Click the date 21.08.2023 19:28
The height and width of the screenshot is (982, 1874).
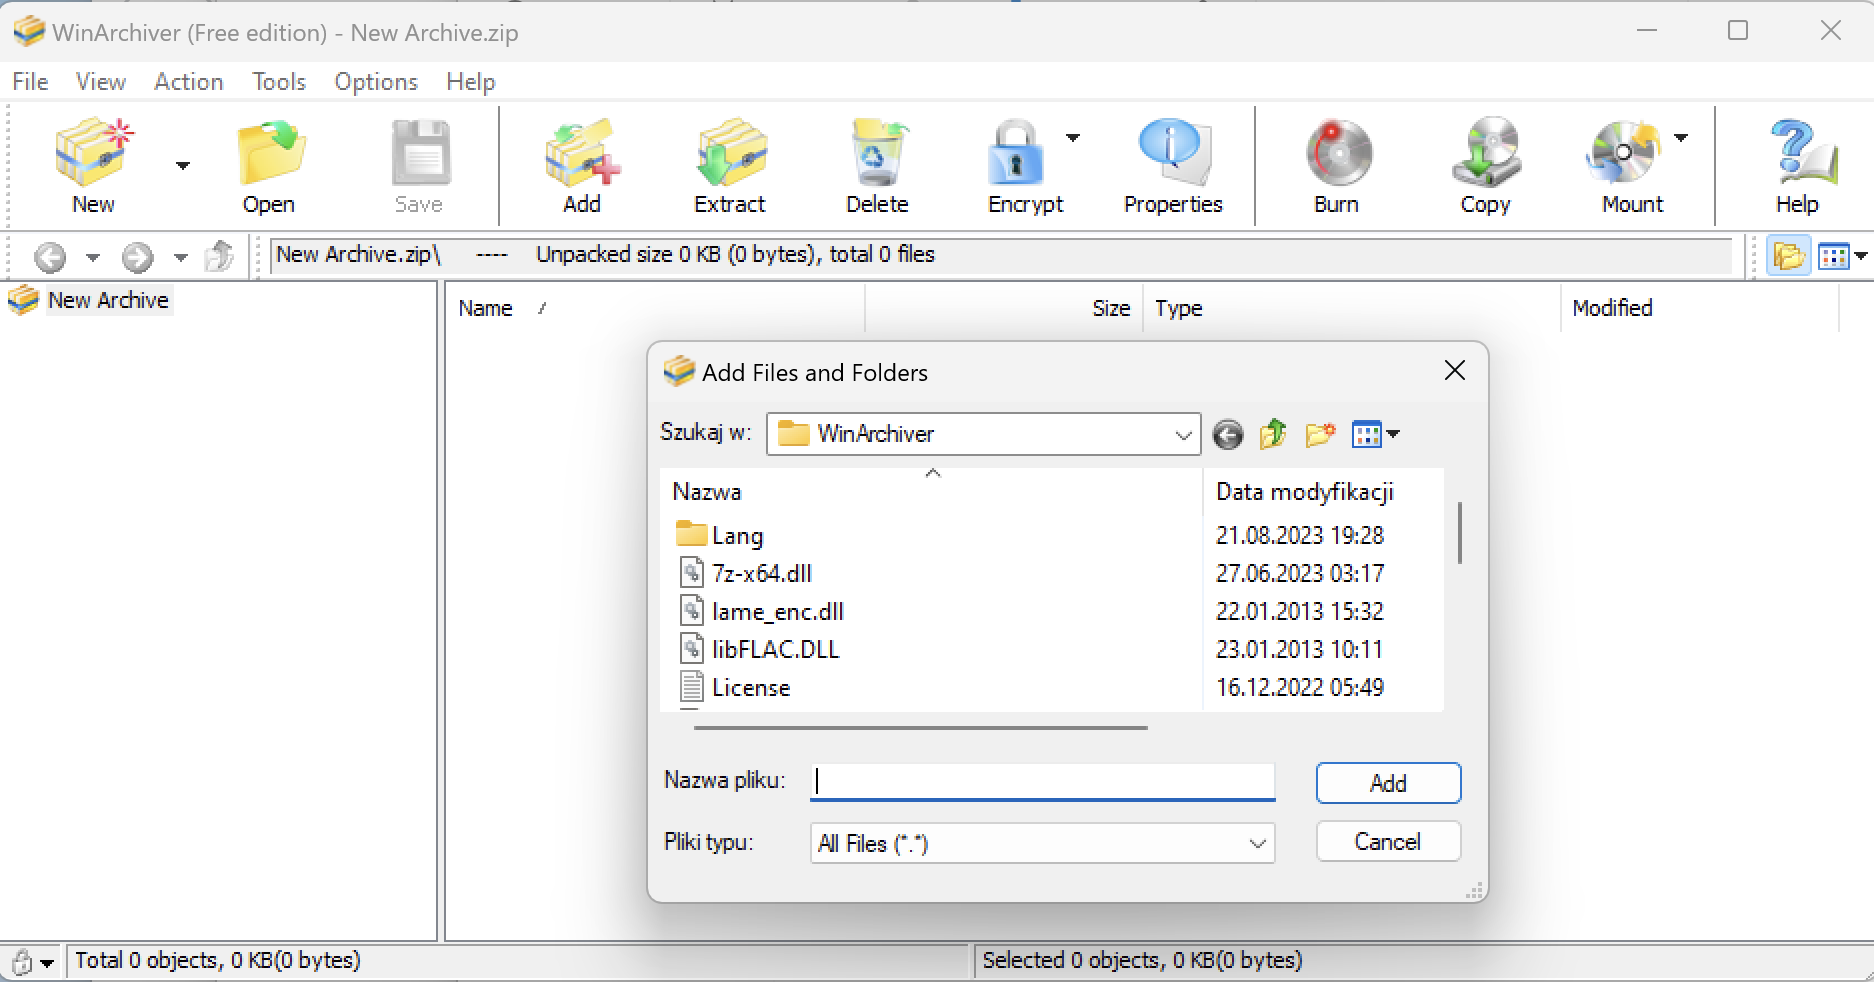(1300, 535)
